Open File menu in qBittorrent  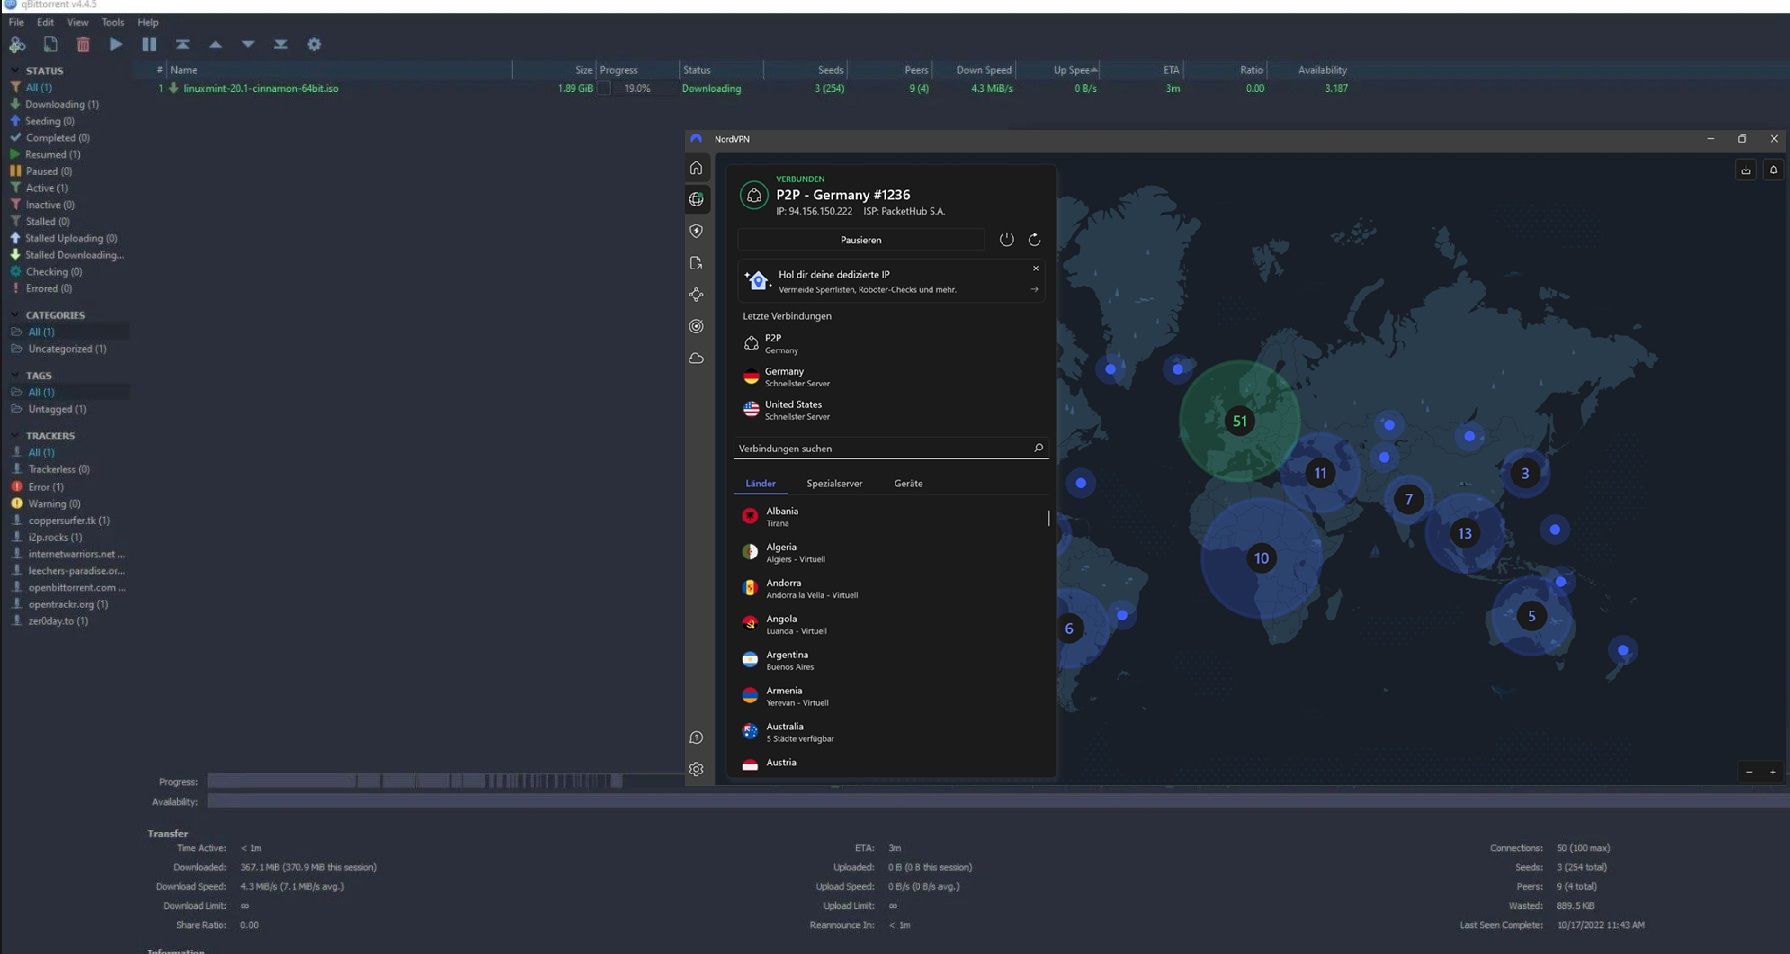(16, 22)
